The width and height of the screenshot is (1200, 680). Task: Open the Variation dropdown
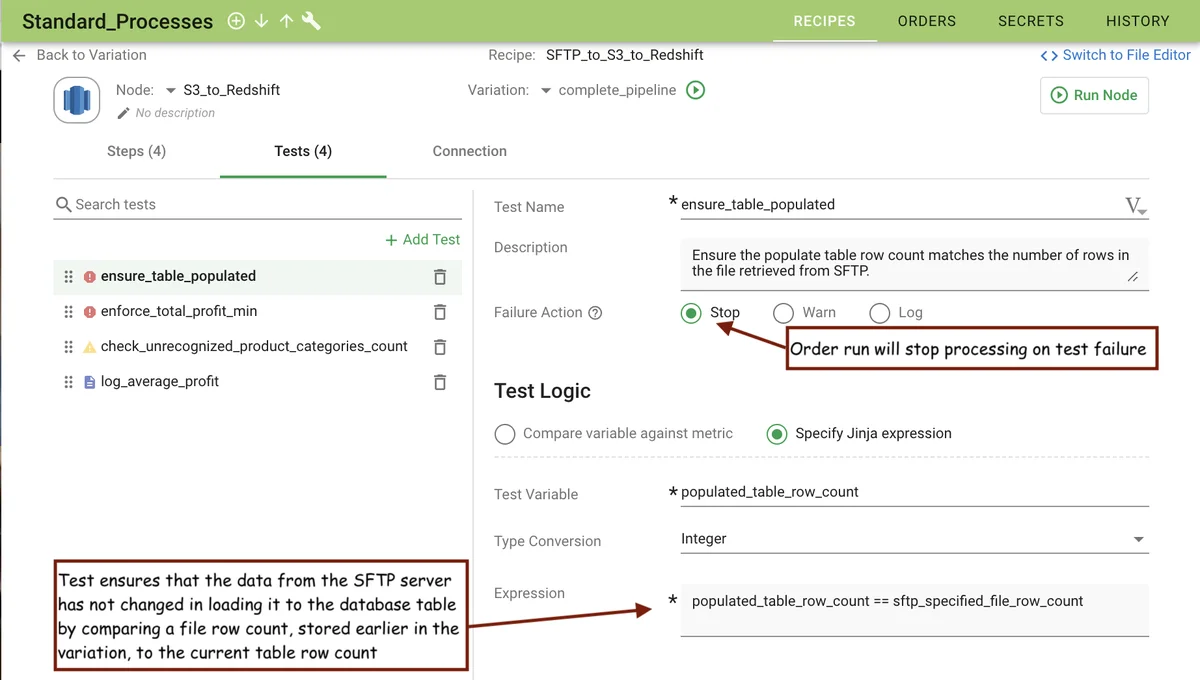click(546, 91)
